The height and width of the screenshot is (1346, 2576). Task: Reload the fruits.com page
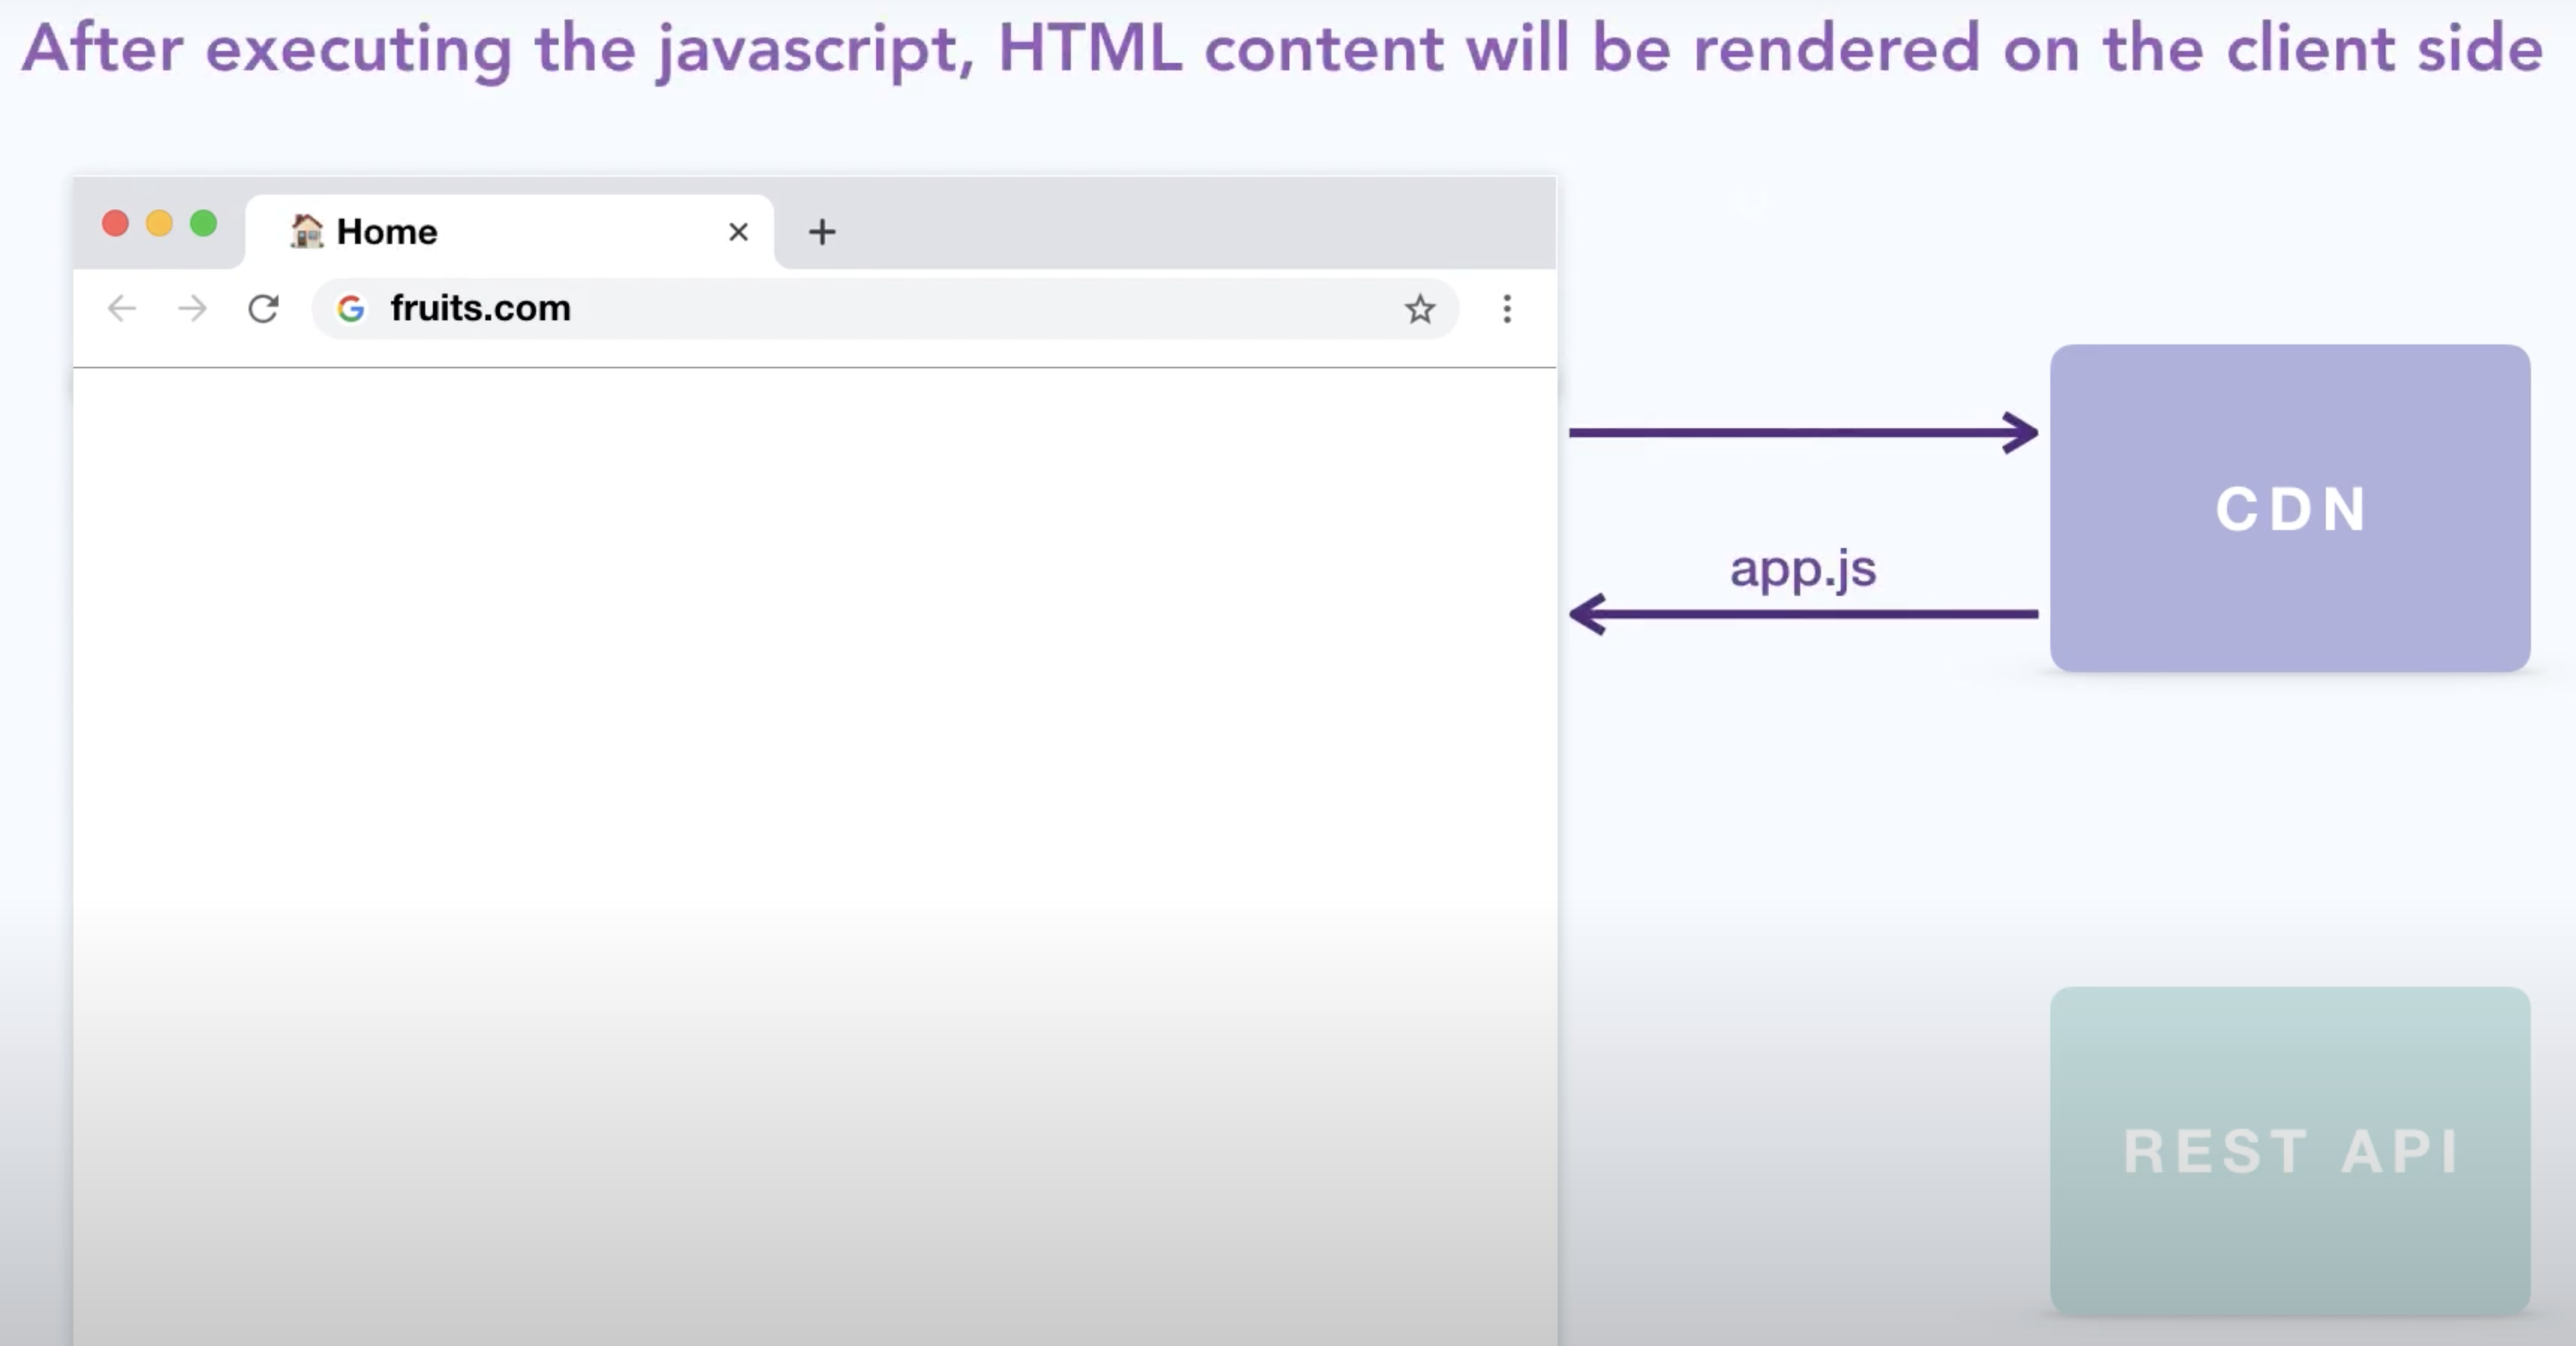[x=263, y=308]
